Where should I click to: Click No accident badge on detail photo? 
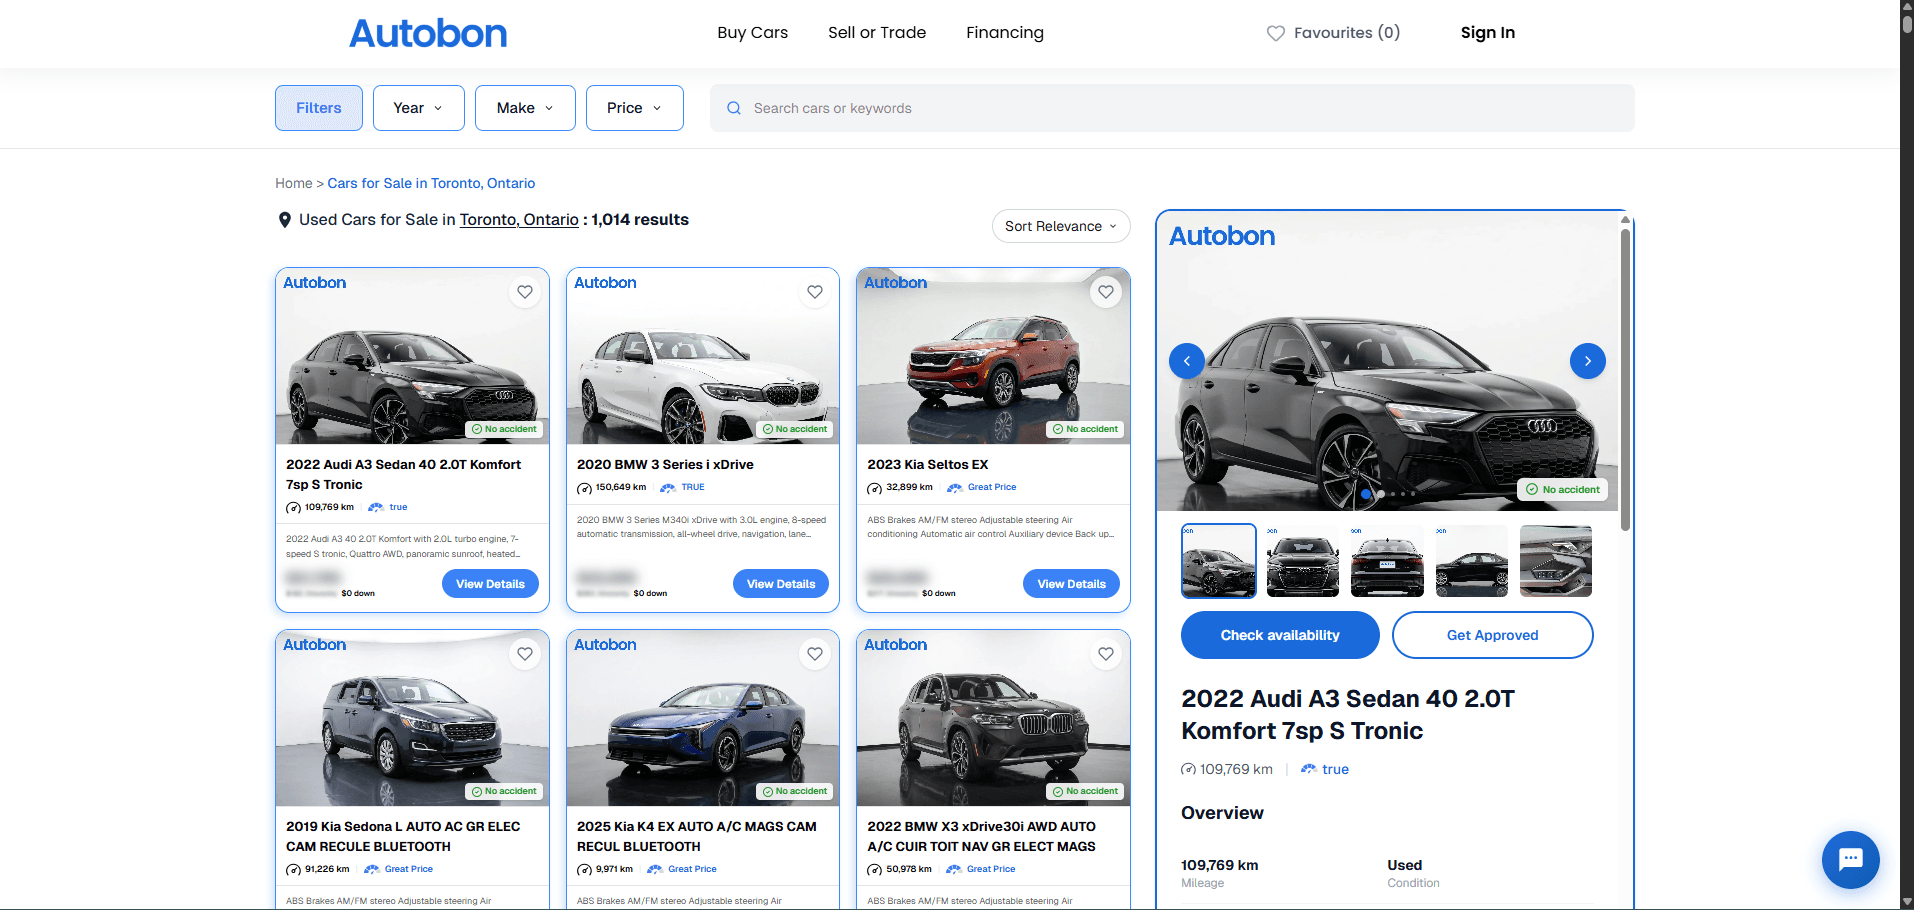pos(1563,489)
